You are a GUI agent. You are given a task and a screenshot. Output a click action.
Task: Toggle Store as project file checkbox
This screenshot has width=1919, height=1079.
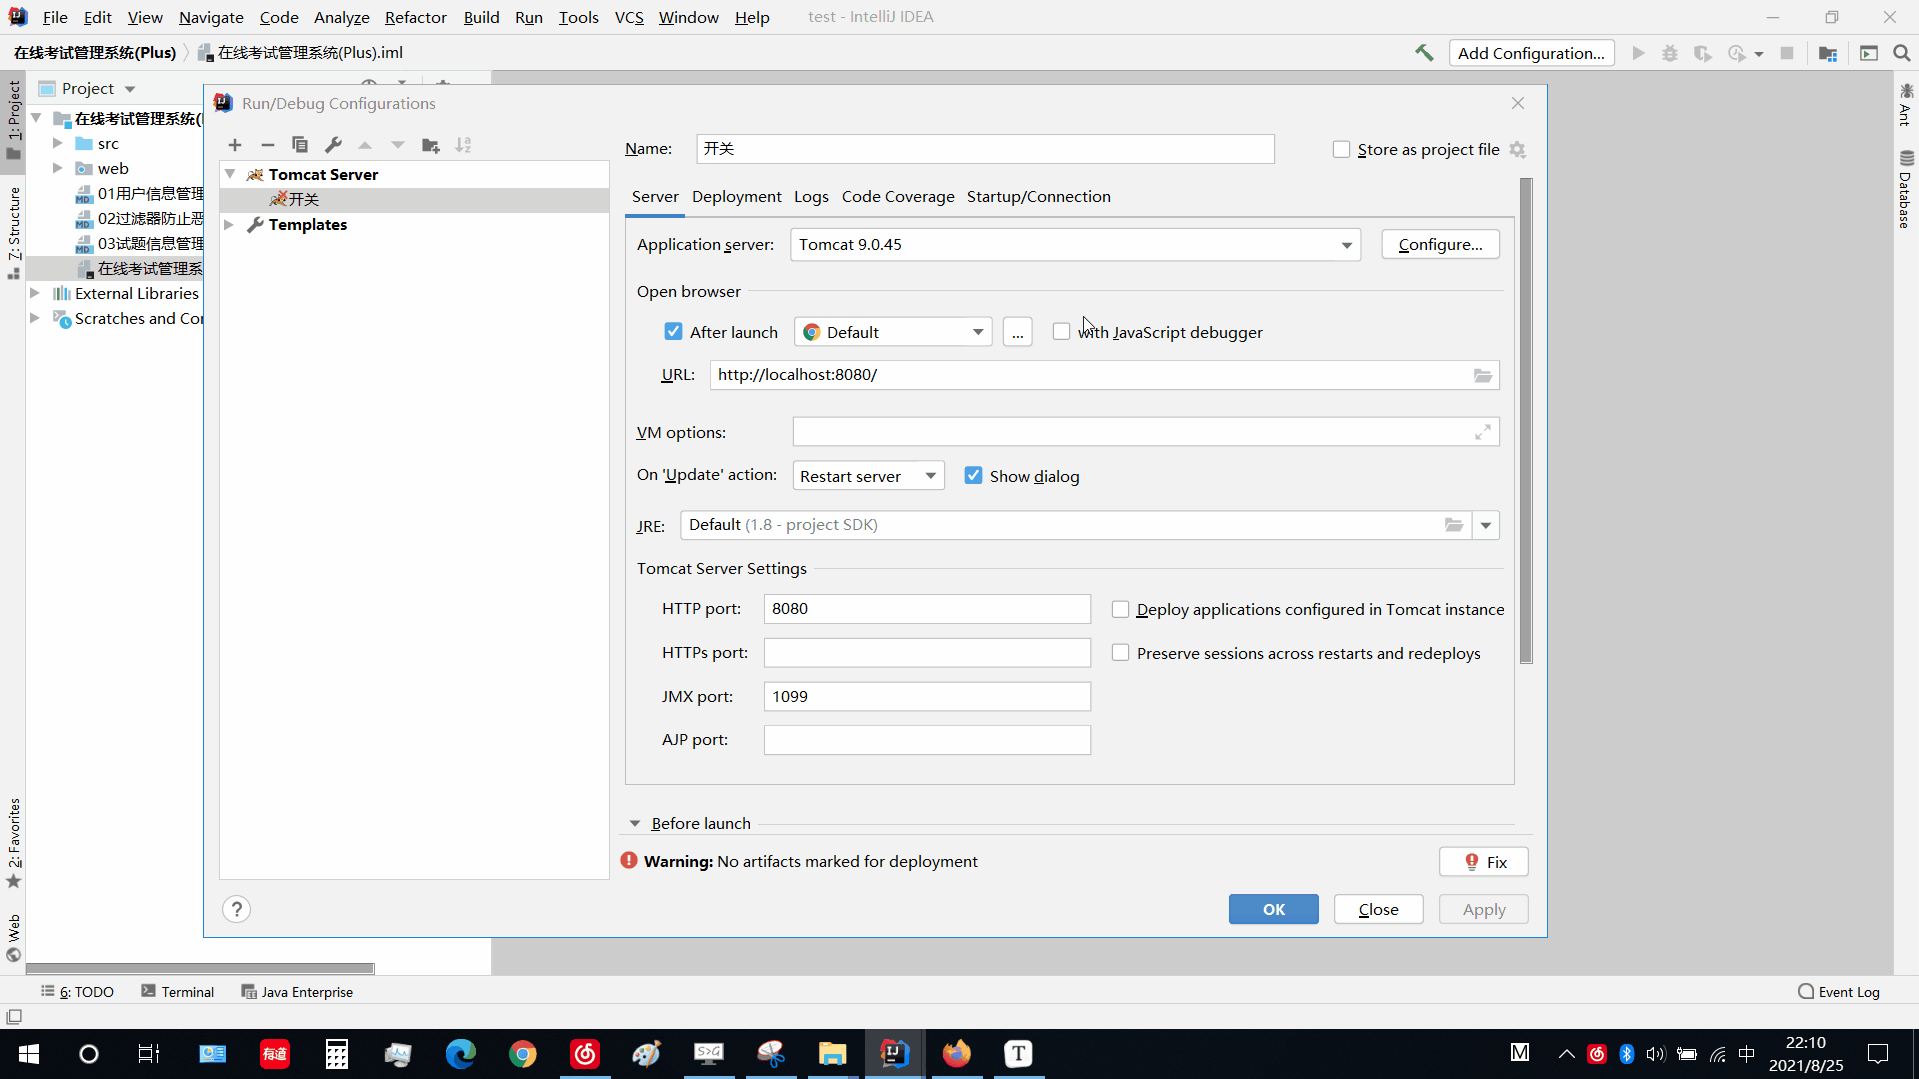pyautogui.click(x=1342, y=150)
